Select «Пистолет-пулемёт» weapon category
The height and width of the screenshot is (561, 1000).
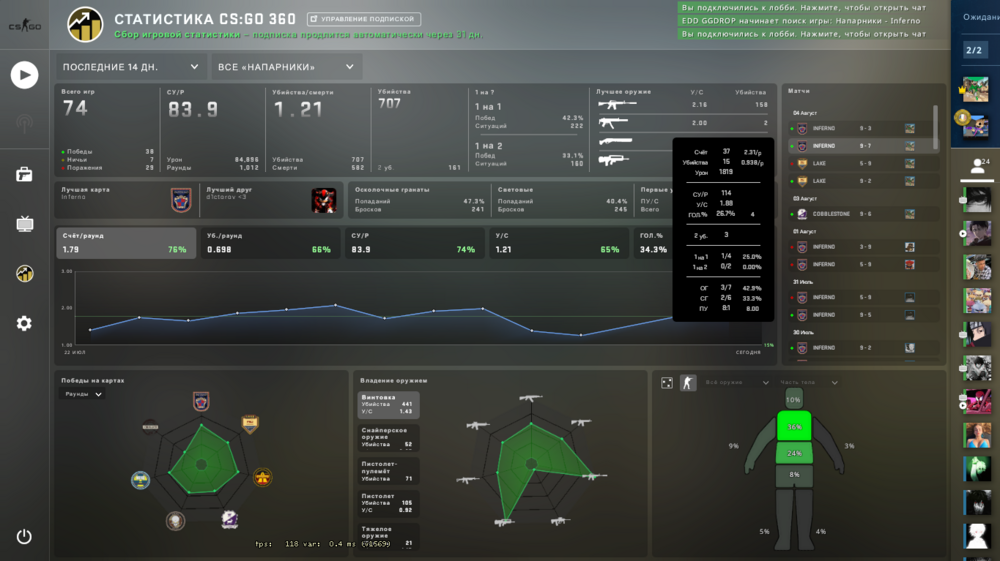click(388, 471)
